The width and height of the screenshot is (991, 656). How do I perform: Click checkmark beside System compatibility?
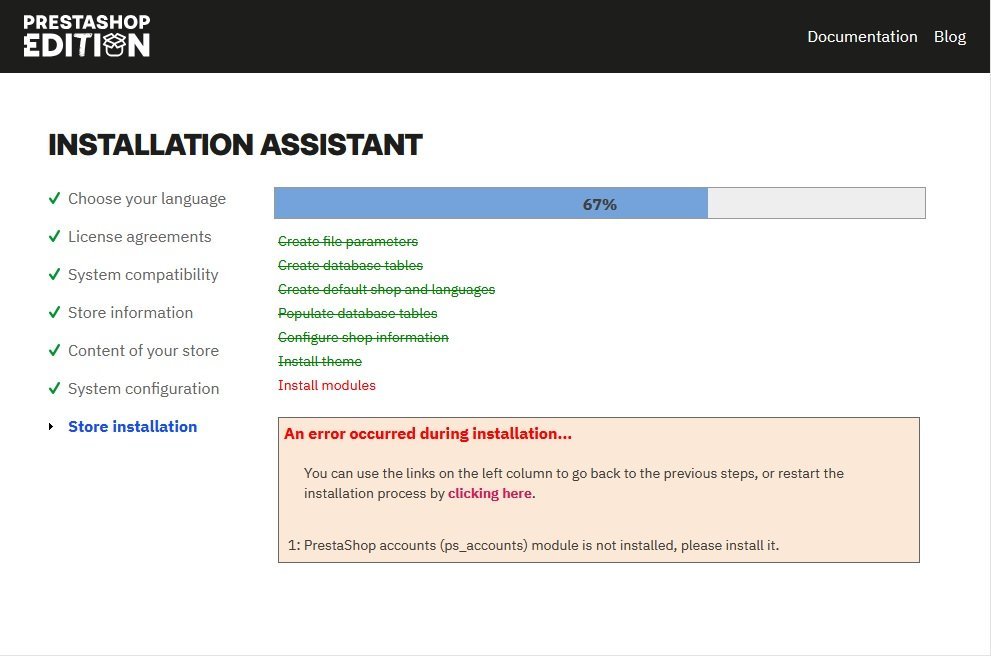coord(54,274)
